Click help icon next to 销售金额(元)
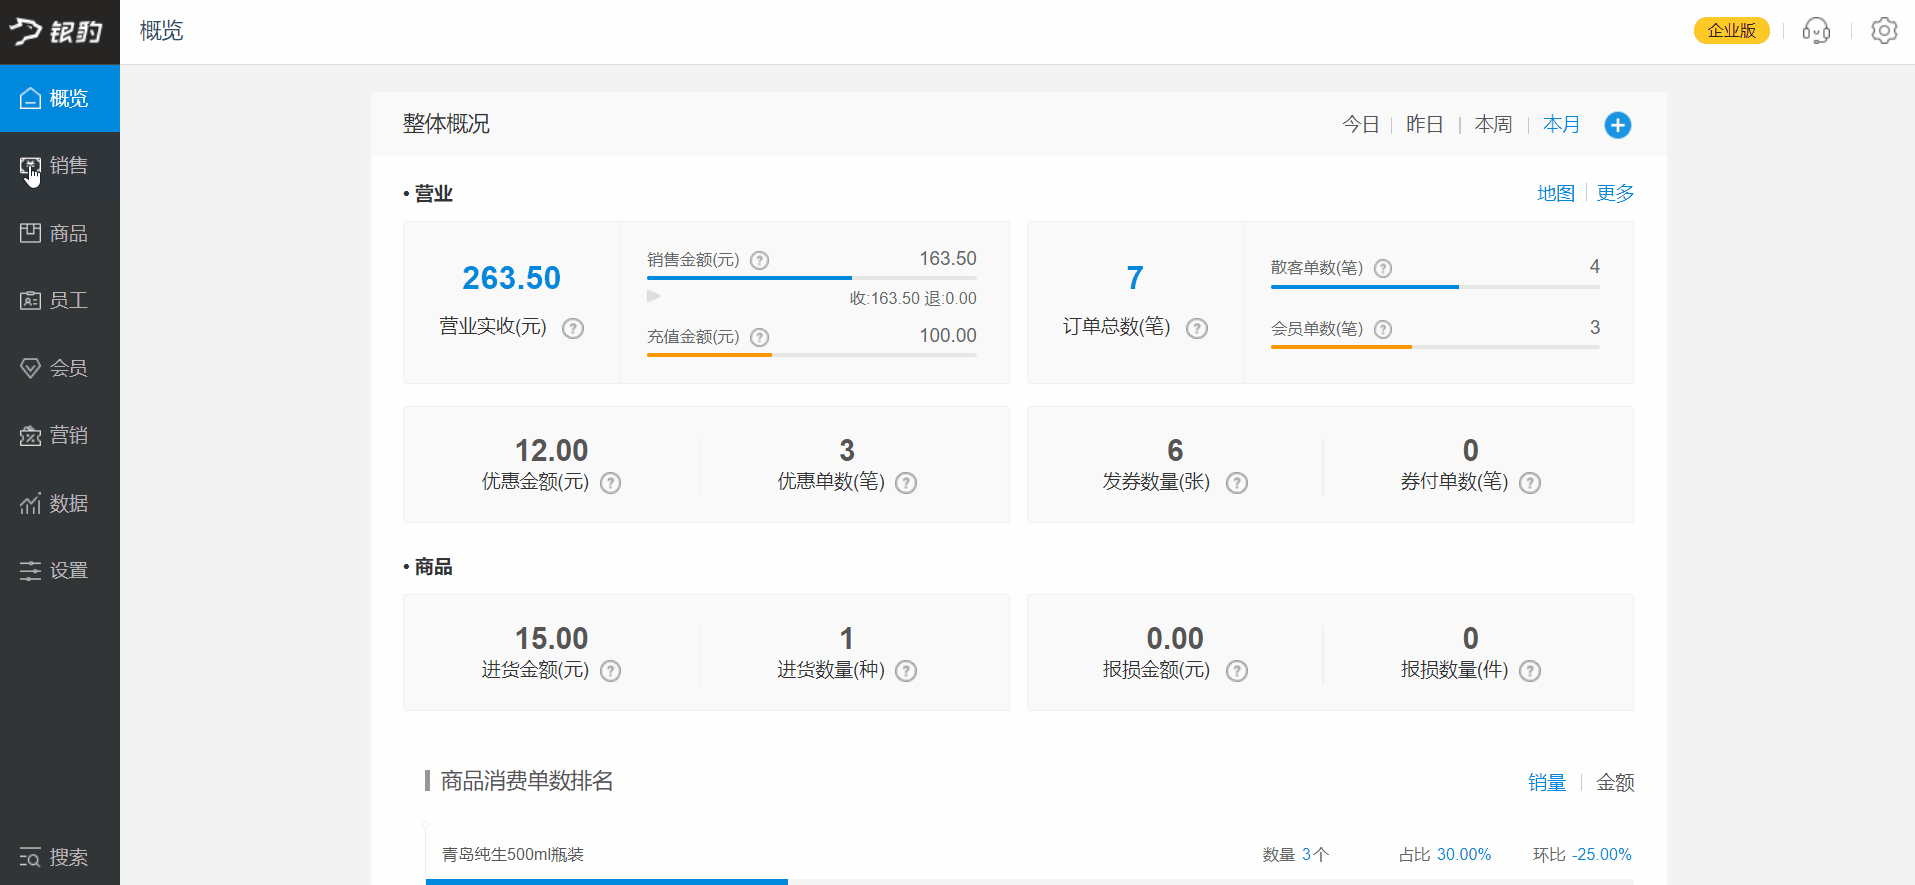This screenshot has width=1915, height=885. 760,260
